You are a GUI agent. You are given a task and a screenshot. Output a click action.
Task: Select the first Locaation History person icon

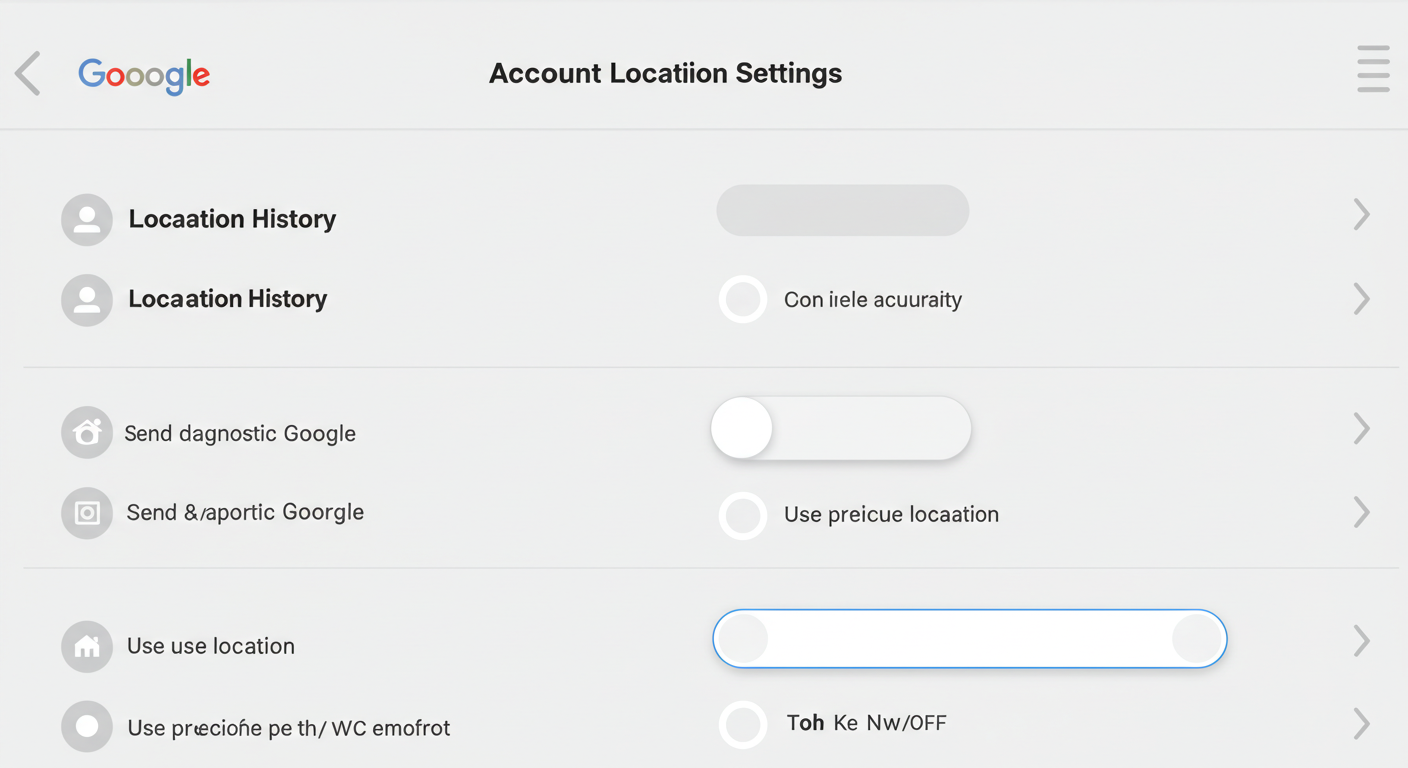pyautogui.click(x=87, y=219)
